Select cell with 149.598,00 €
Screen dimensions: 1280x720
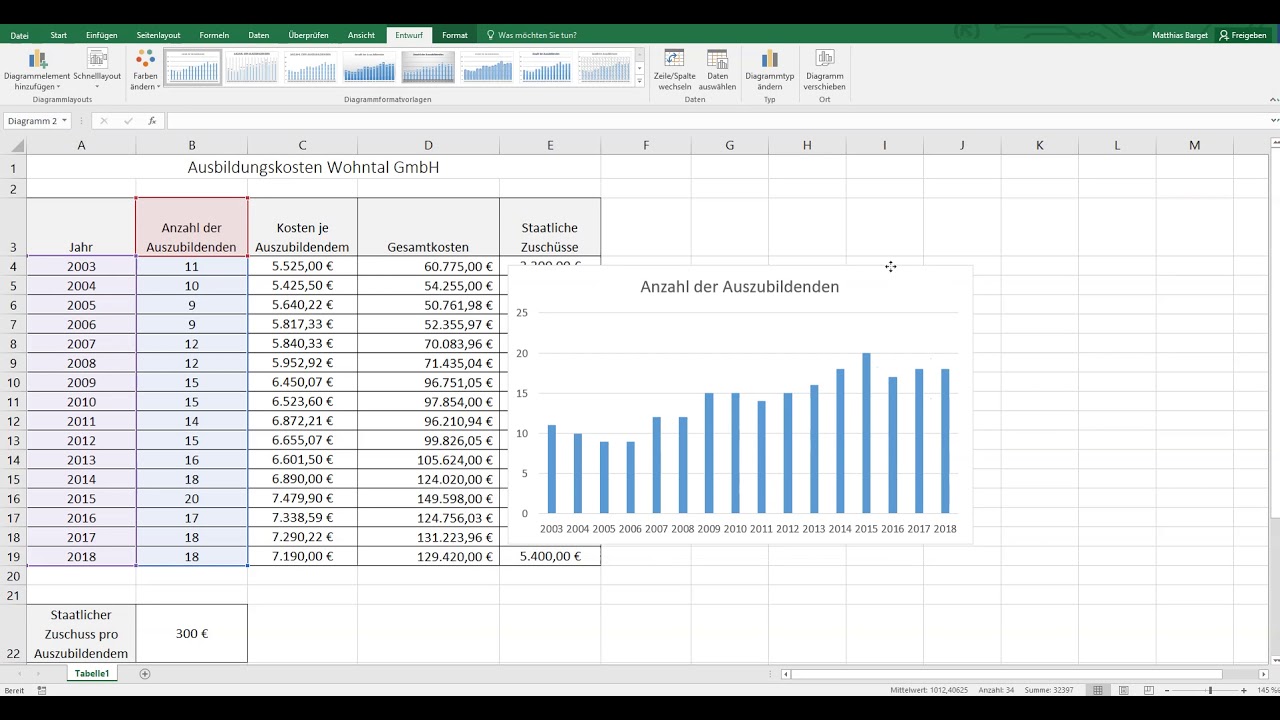(428, 498)
